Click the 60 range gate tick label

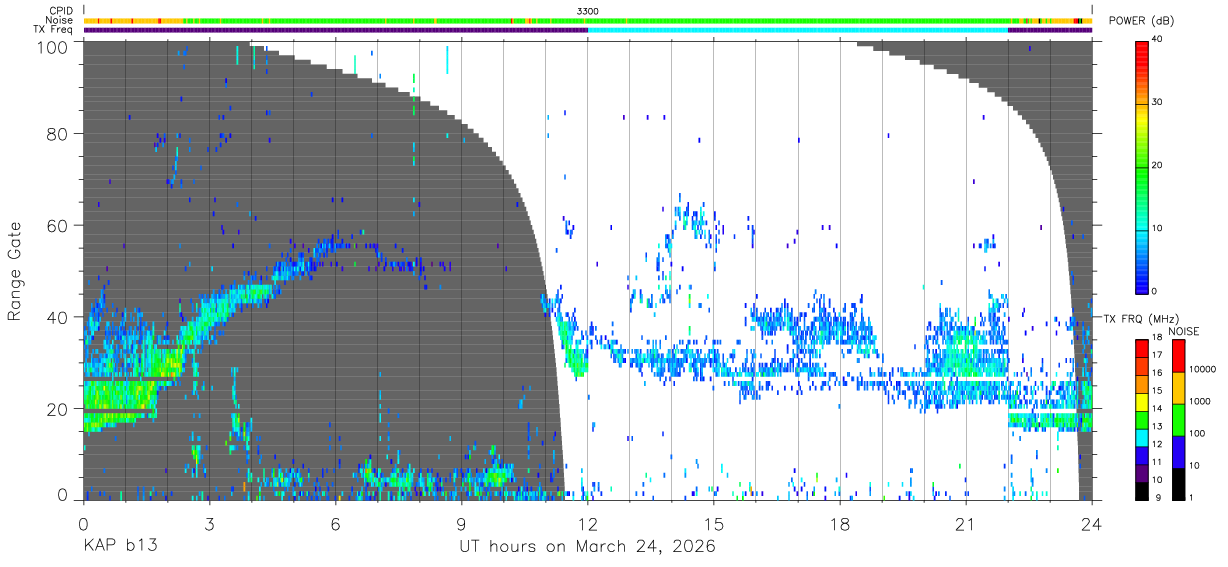tap(58, 225)
